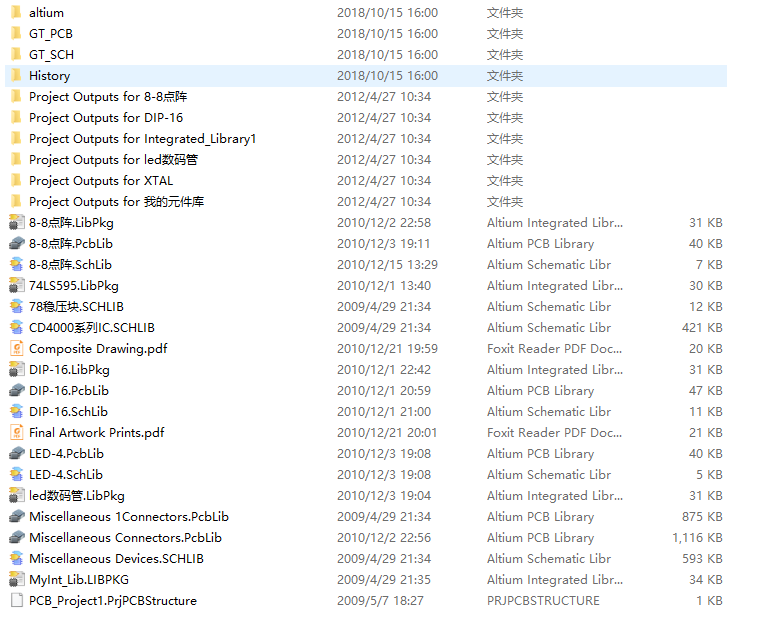757x620 pixels.
Task: Select file name 8-8点阵.LibPkg
Action: tap(71, 223)
